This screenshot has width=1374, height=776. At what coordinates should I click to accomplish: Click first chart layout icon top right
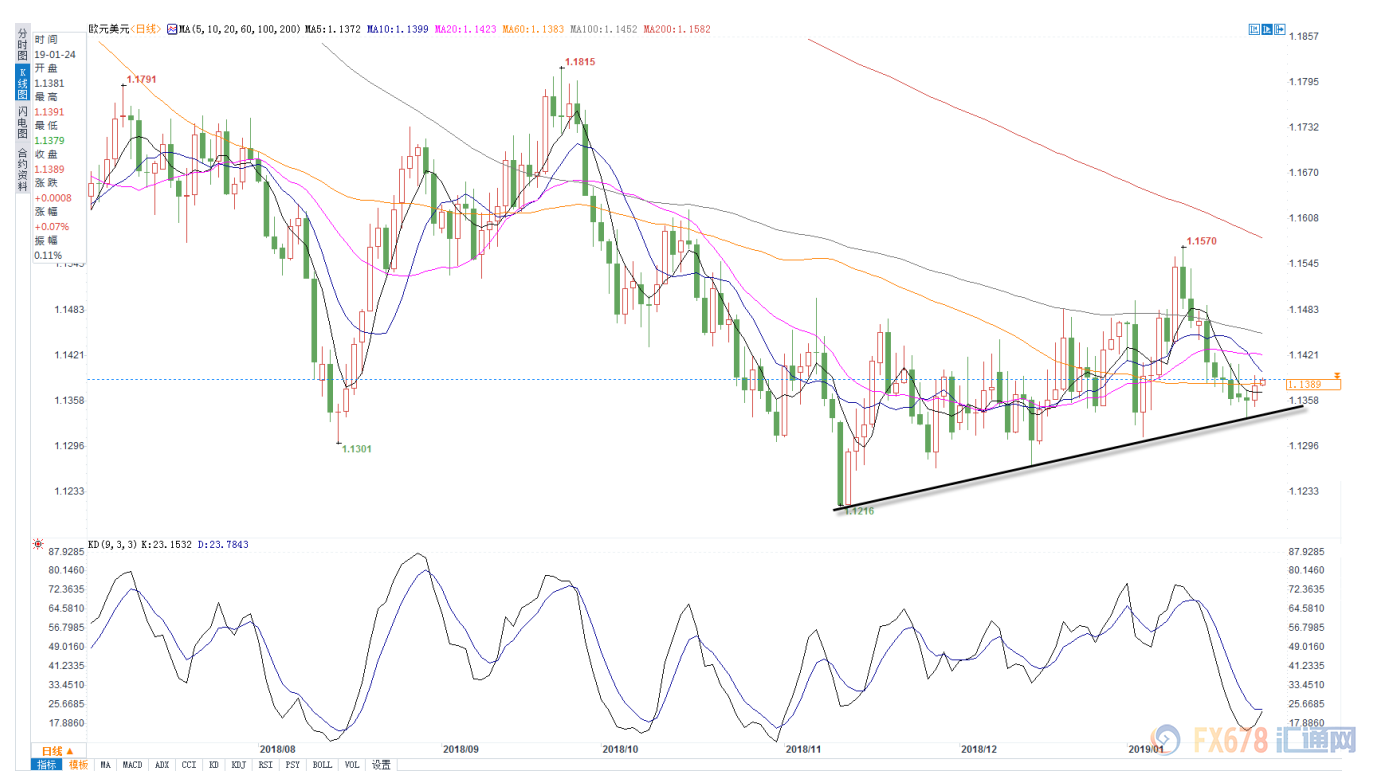tap(1254, 30)
